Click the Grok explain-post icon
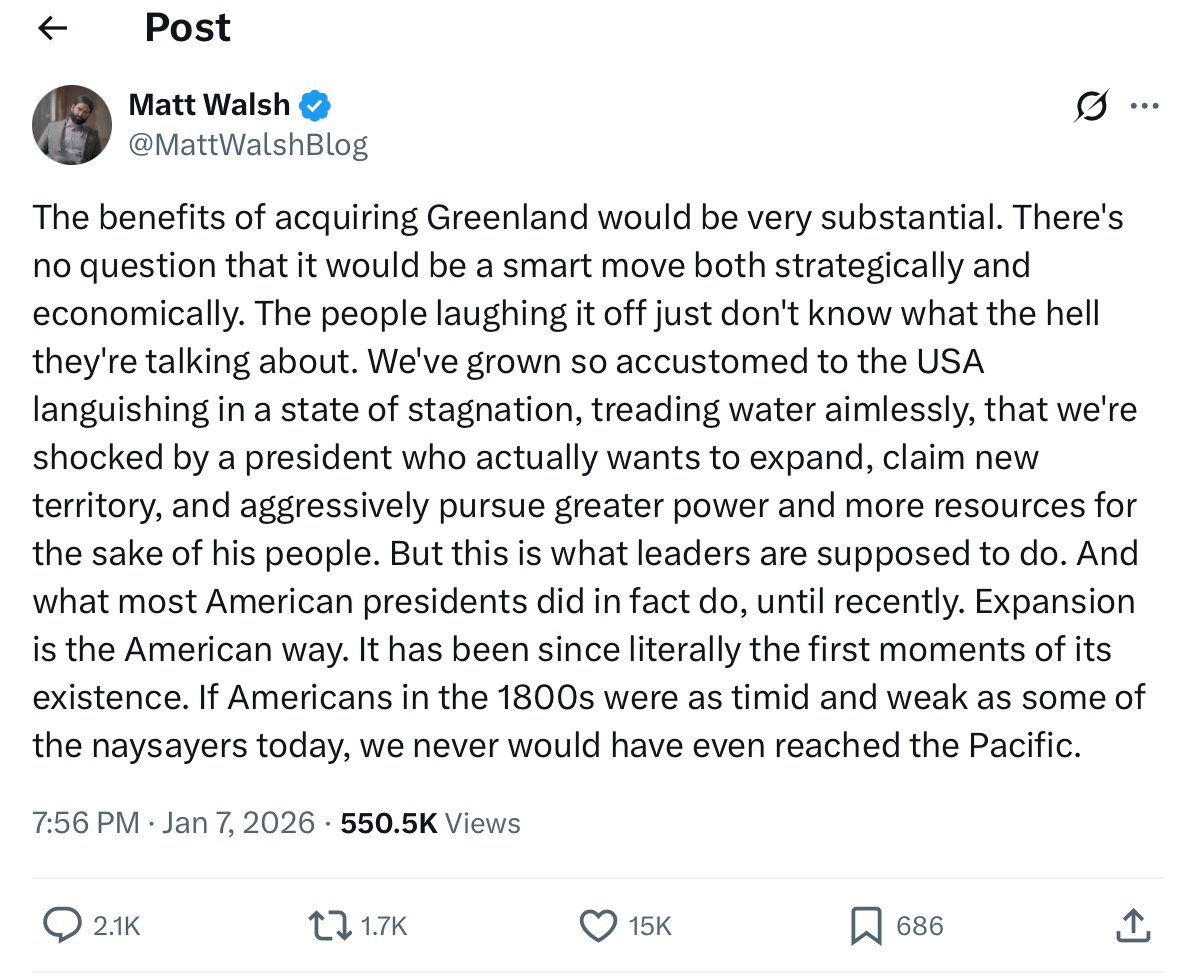The image size is (1194, 976). (x=1090, y=106)
